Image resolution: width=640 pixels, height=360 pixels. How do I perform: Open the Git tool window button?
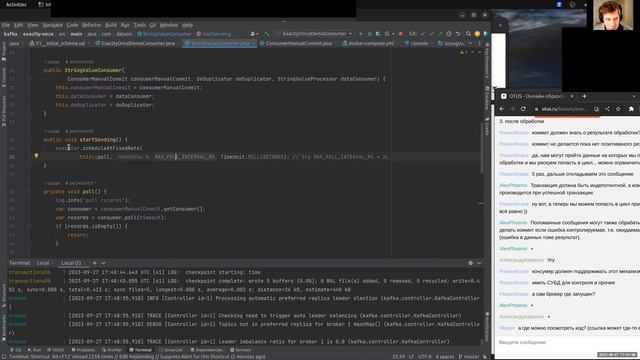click(16, 350)
